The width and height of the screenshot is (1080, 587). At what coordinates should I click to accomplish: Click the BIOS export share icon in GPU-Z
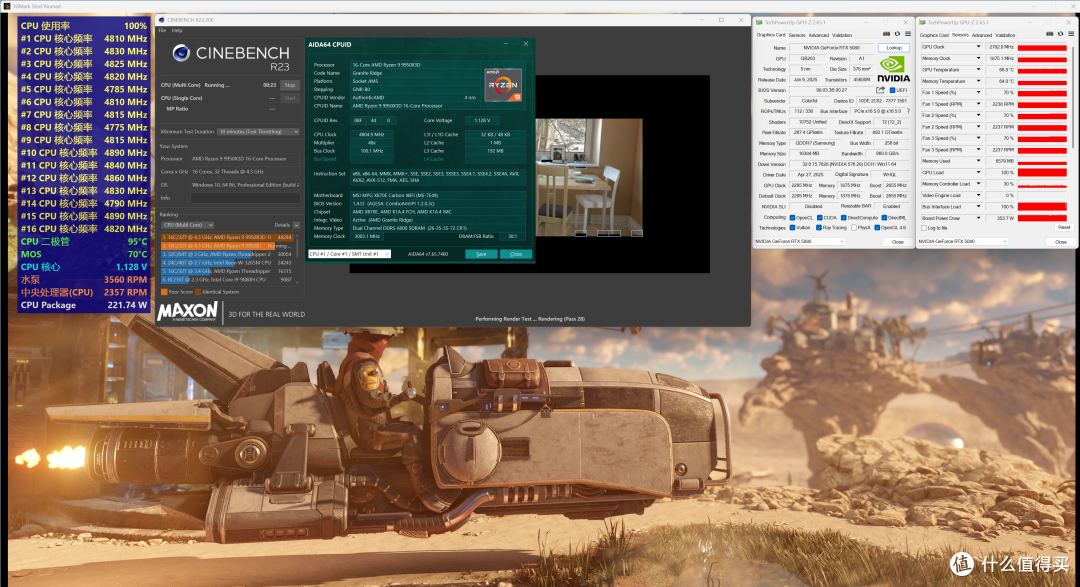point(880,90)
